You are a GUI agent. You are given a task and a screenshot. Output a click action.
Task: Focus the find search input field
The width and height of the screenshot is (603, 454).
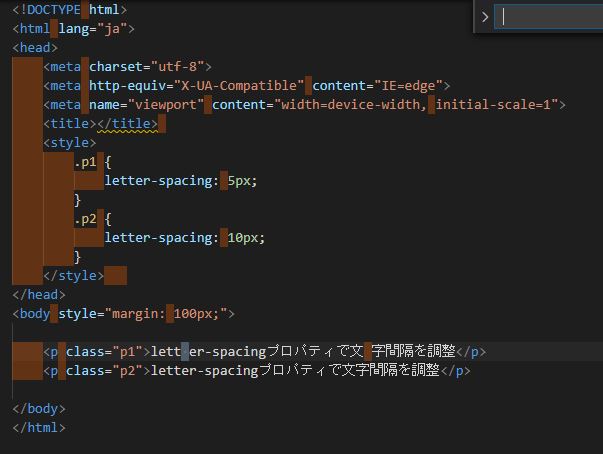[x=549, y=17]
